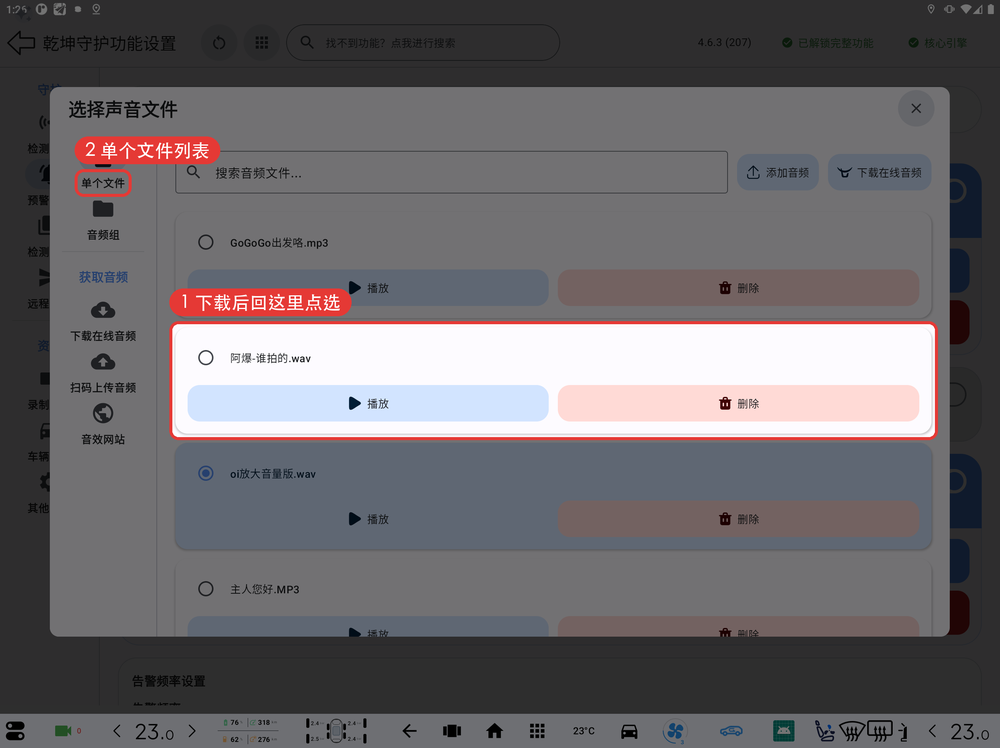Switch to the 音频组 audio group folder
This screenshot has height=748, width=1000.
[103, 221]
